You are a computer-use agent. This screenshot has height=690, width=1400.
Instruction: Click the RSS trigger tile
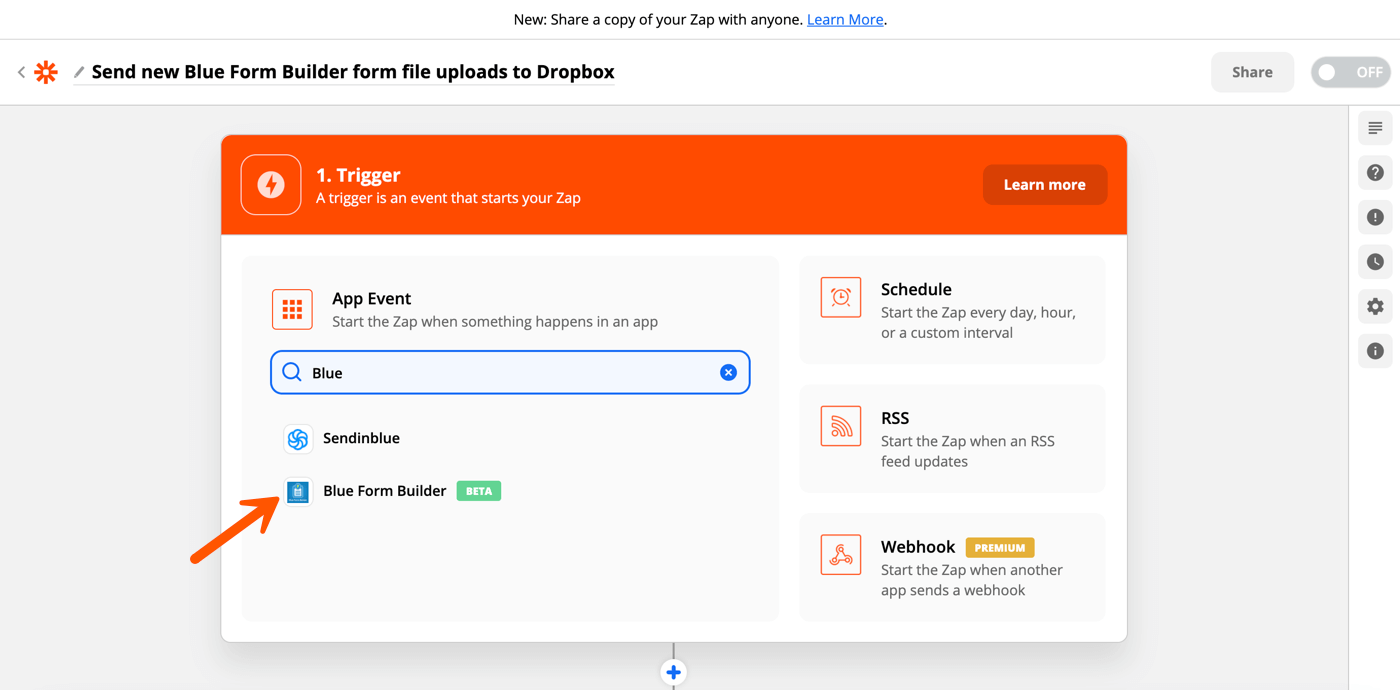951,439
